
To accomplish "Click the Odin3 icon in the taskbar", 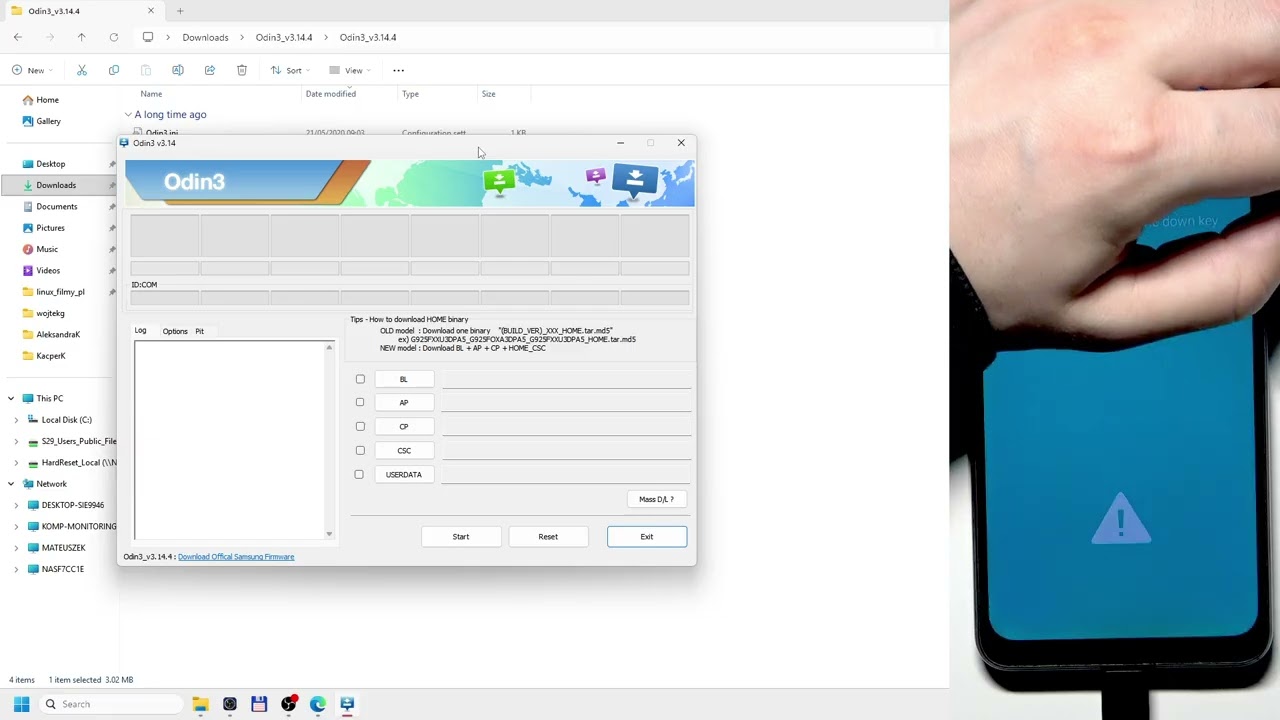I will point(347,704).
